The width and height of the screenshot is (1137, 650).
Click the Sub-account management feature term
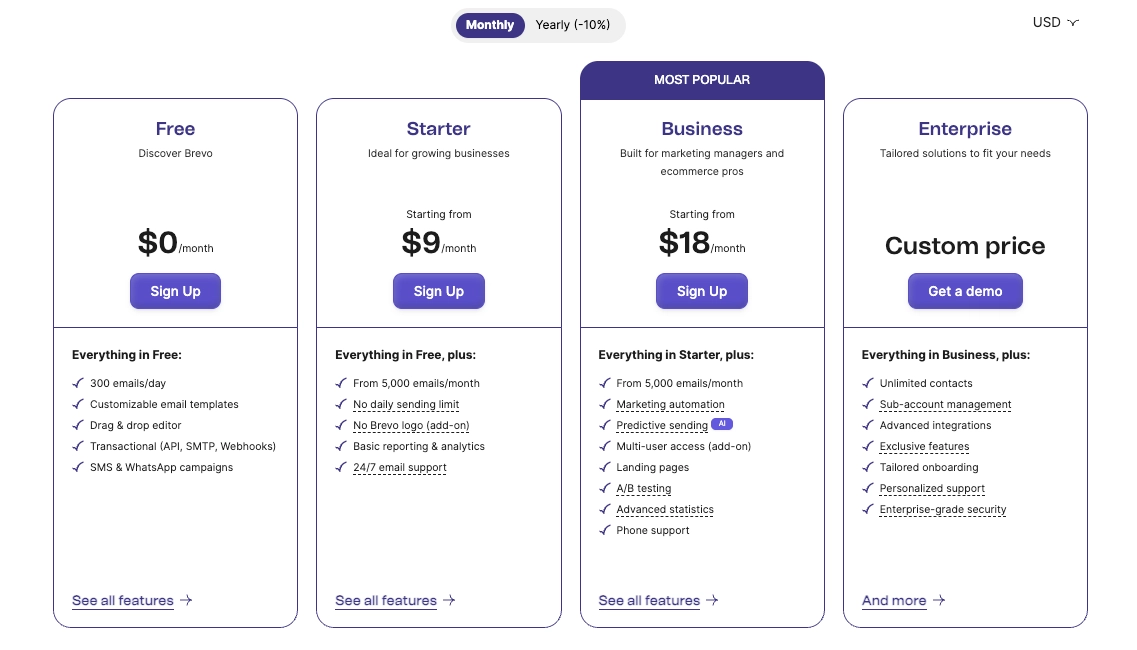pyautogui.click(x=945, y=405)
